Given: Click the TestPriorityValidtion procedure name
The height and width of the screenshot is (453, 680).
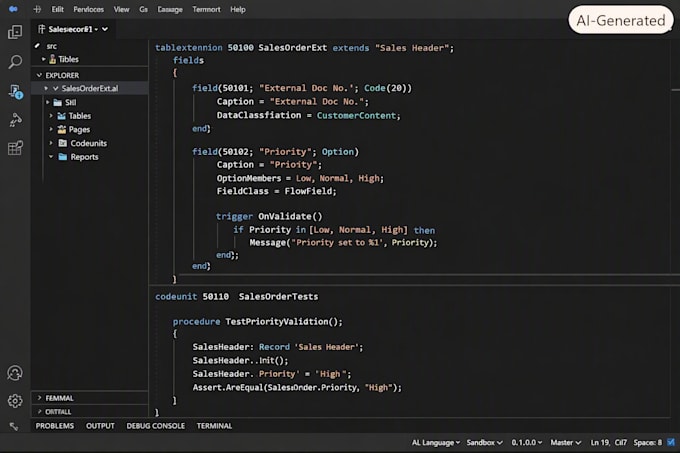Looking at the screenshot, I should [x=277, y=321].
